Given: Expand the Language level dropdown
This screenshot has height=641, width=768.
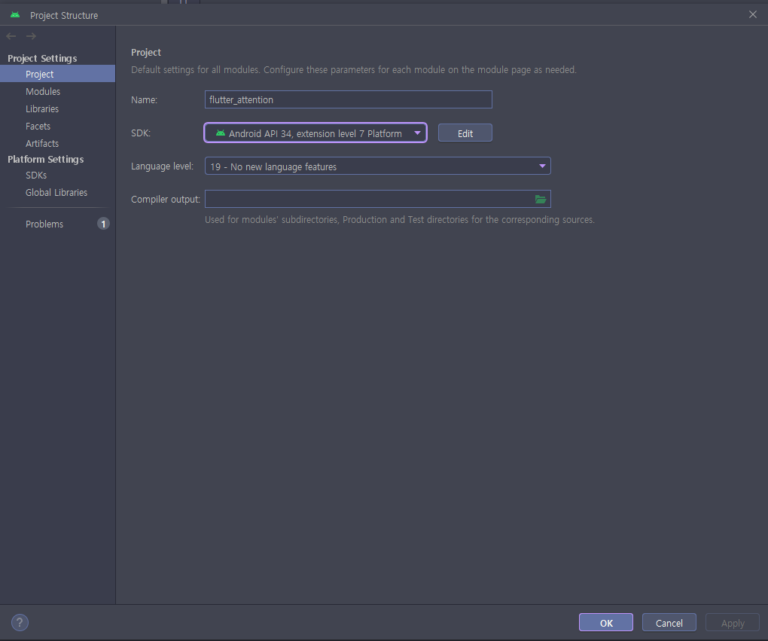Looking at the screenshot, I should click(x=377, y=166).
